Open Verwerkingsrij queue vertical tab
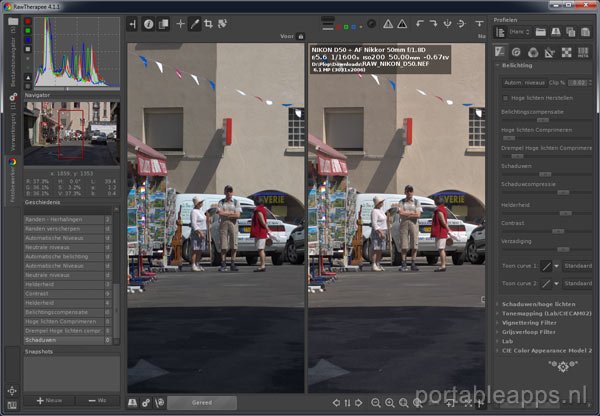This screenshot has width=600, height=416. click(x=13, y=122)
